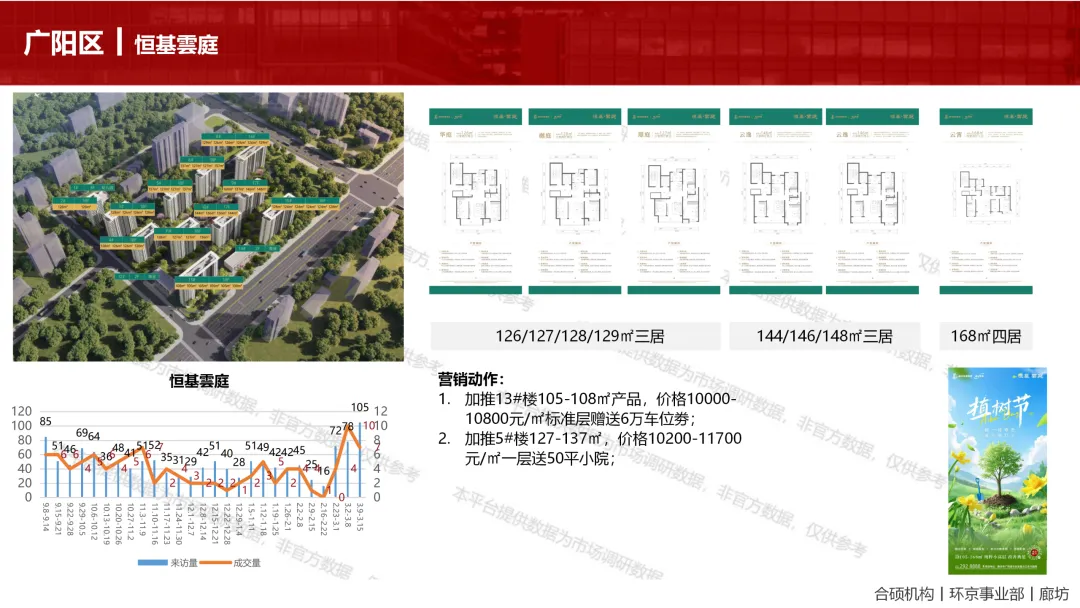Image resolution: width=1080 pixels, height=608 pixels.
Task: Select the 168㎡四居 label
Action: coord(986,336)
